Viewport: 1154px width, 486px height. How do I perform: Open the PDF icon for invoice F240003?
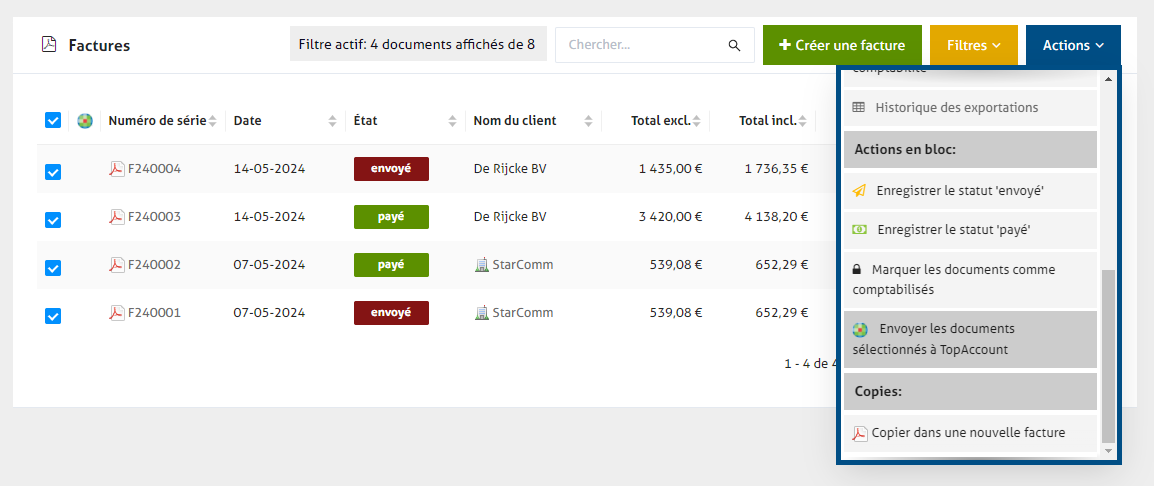[x=117, y=217]
